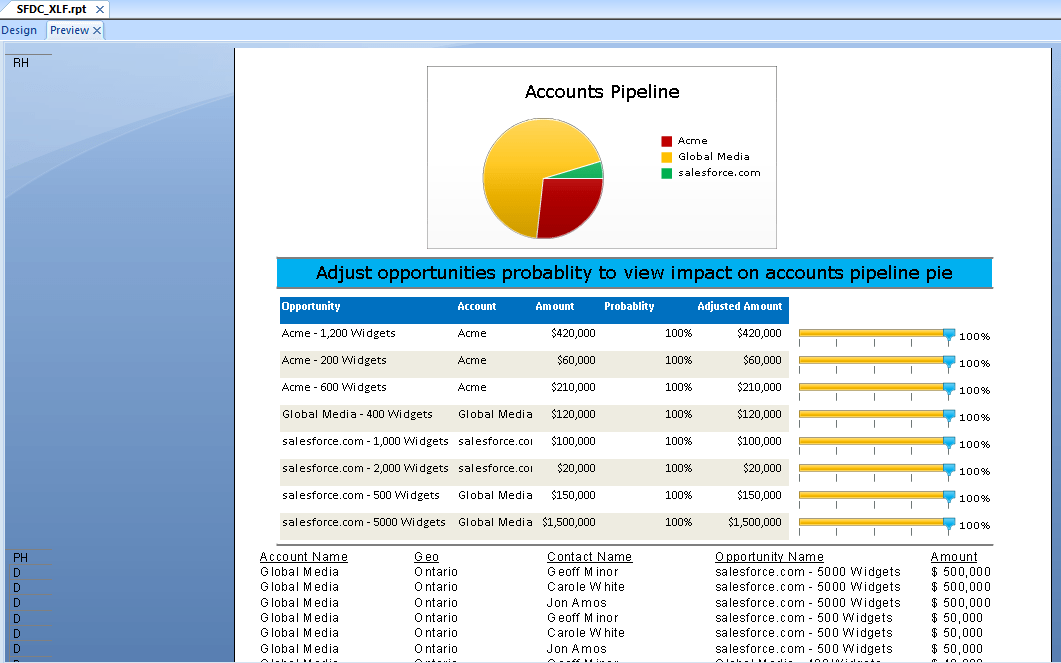1061x663 pixels.
Task: Click the Global Media legend label
Action: pos(714,156)
